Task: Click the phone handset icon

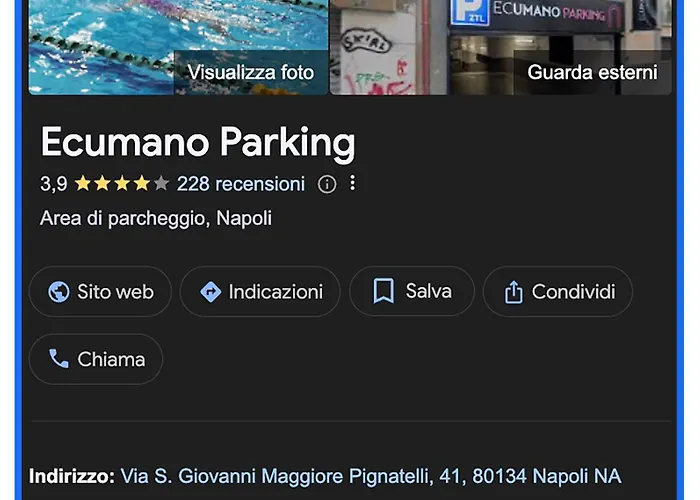Action: 58,359
